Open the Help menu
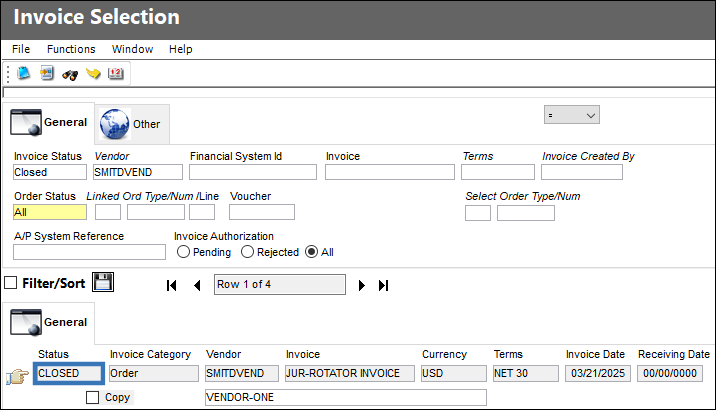Viewport: 716px width, 410px height. click(181, 49)
